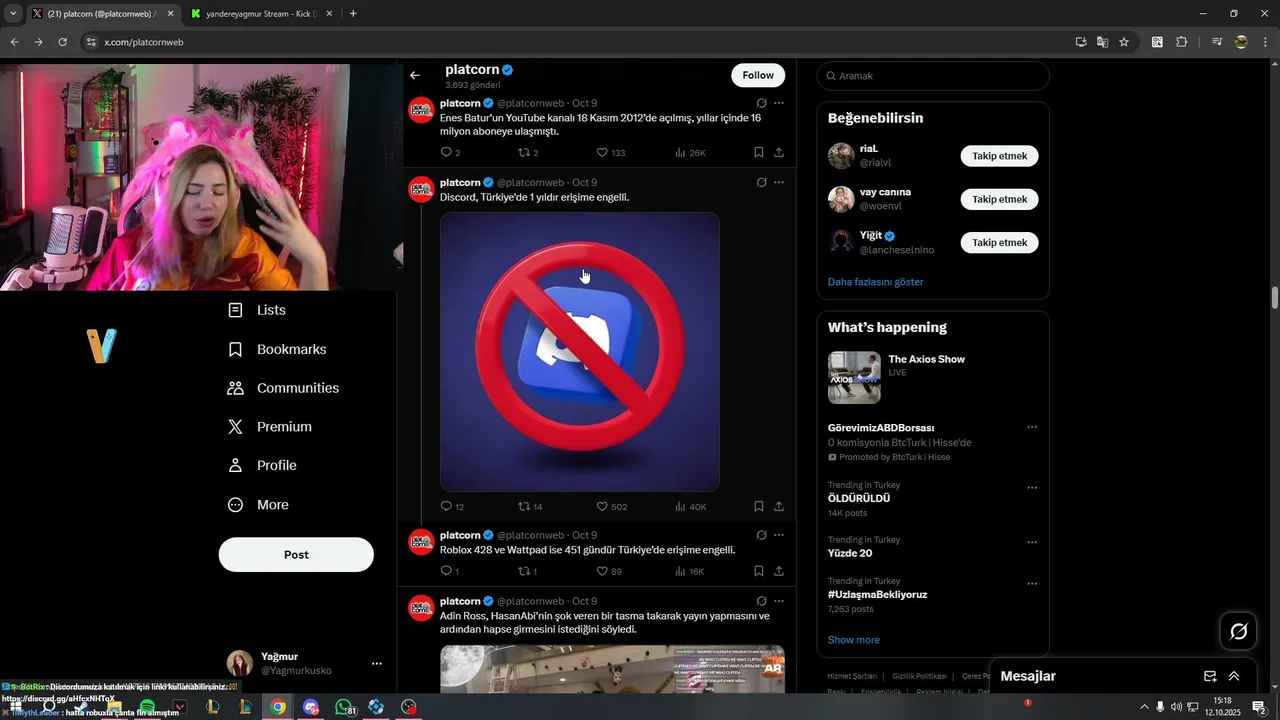Follow vay canına with Takip etmek button

tap(999, 199)
